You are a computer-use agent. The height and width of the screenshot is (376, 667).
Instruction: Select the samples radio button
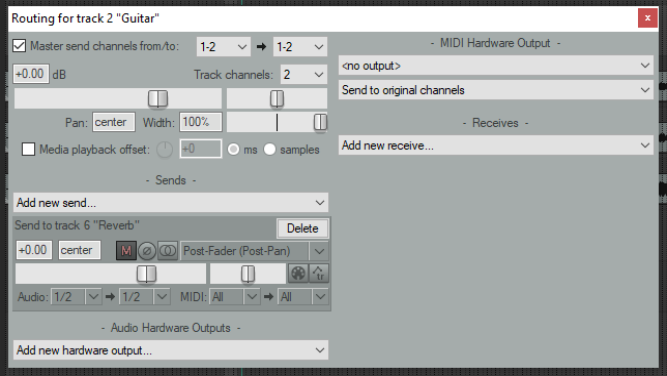(270, 149)
